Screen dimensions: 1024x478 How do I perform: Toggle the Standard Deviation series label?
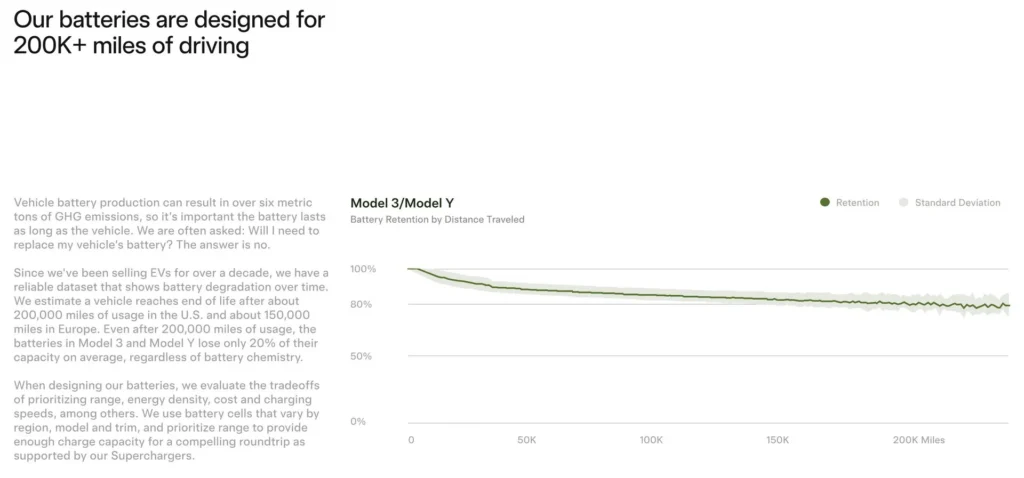coord(957,202)
